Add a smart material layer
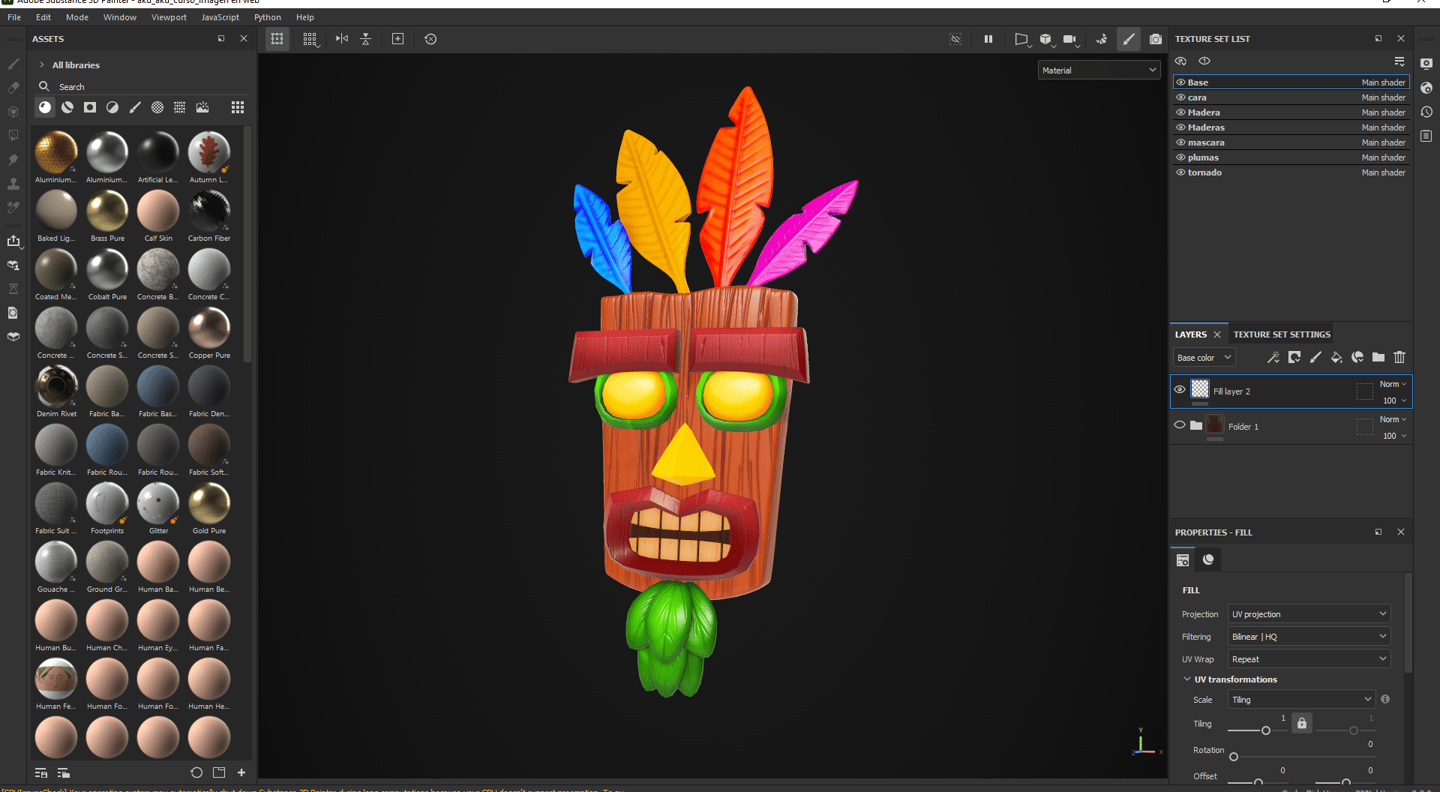 coord(1357,357)
